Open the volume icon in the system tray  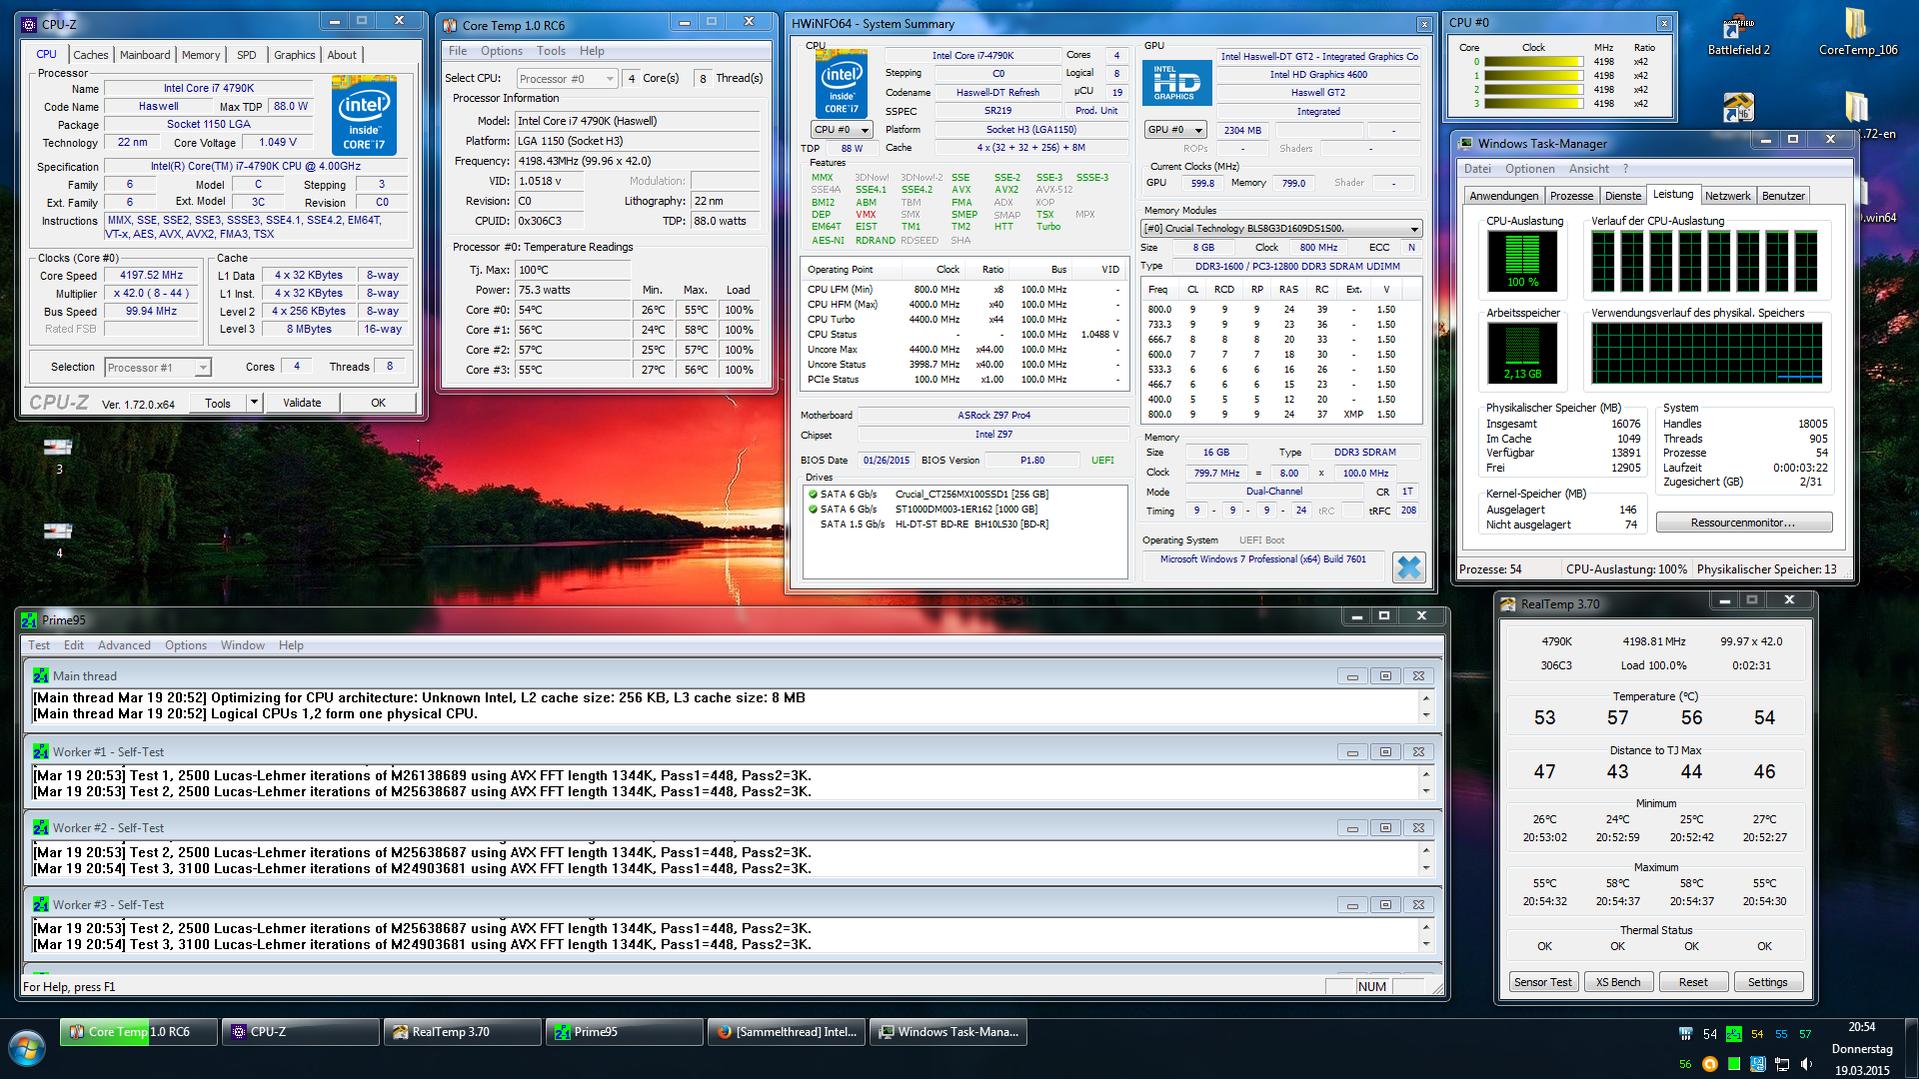[1806, 1064]
